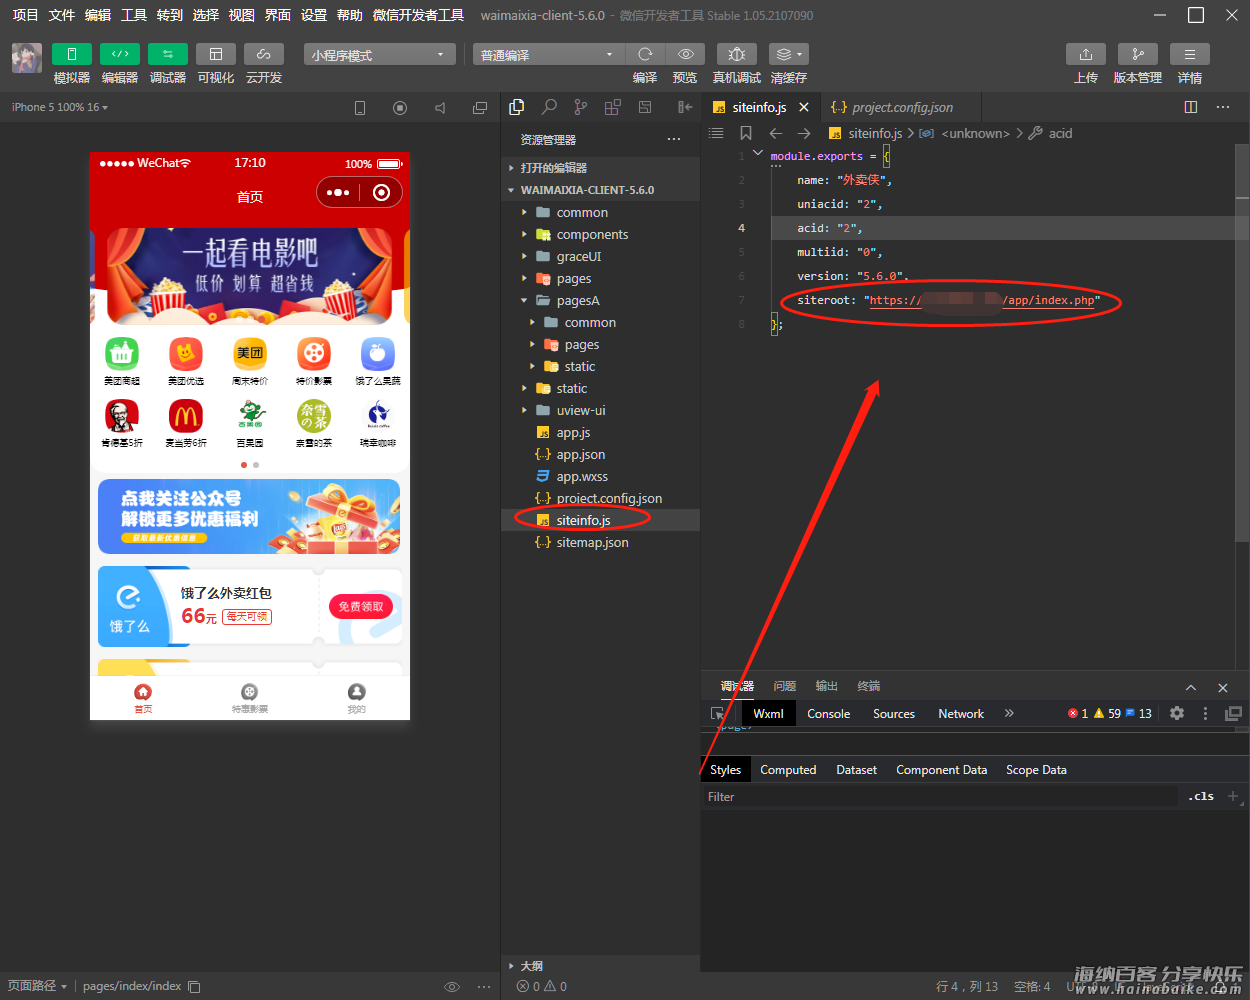
Task: Toggle simulator sound with the speaker icon
Action: coord(440,108)
